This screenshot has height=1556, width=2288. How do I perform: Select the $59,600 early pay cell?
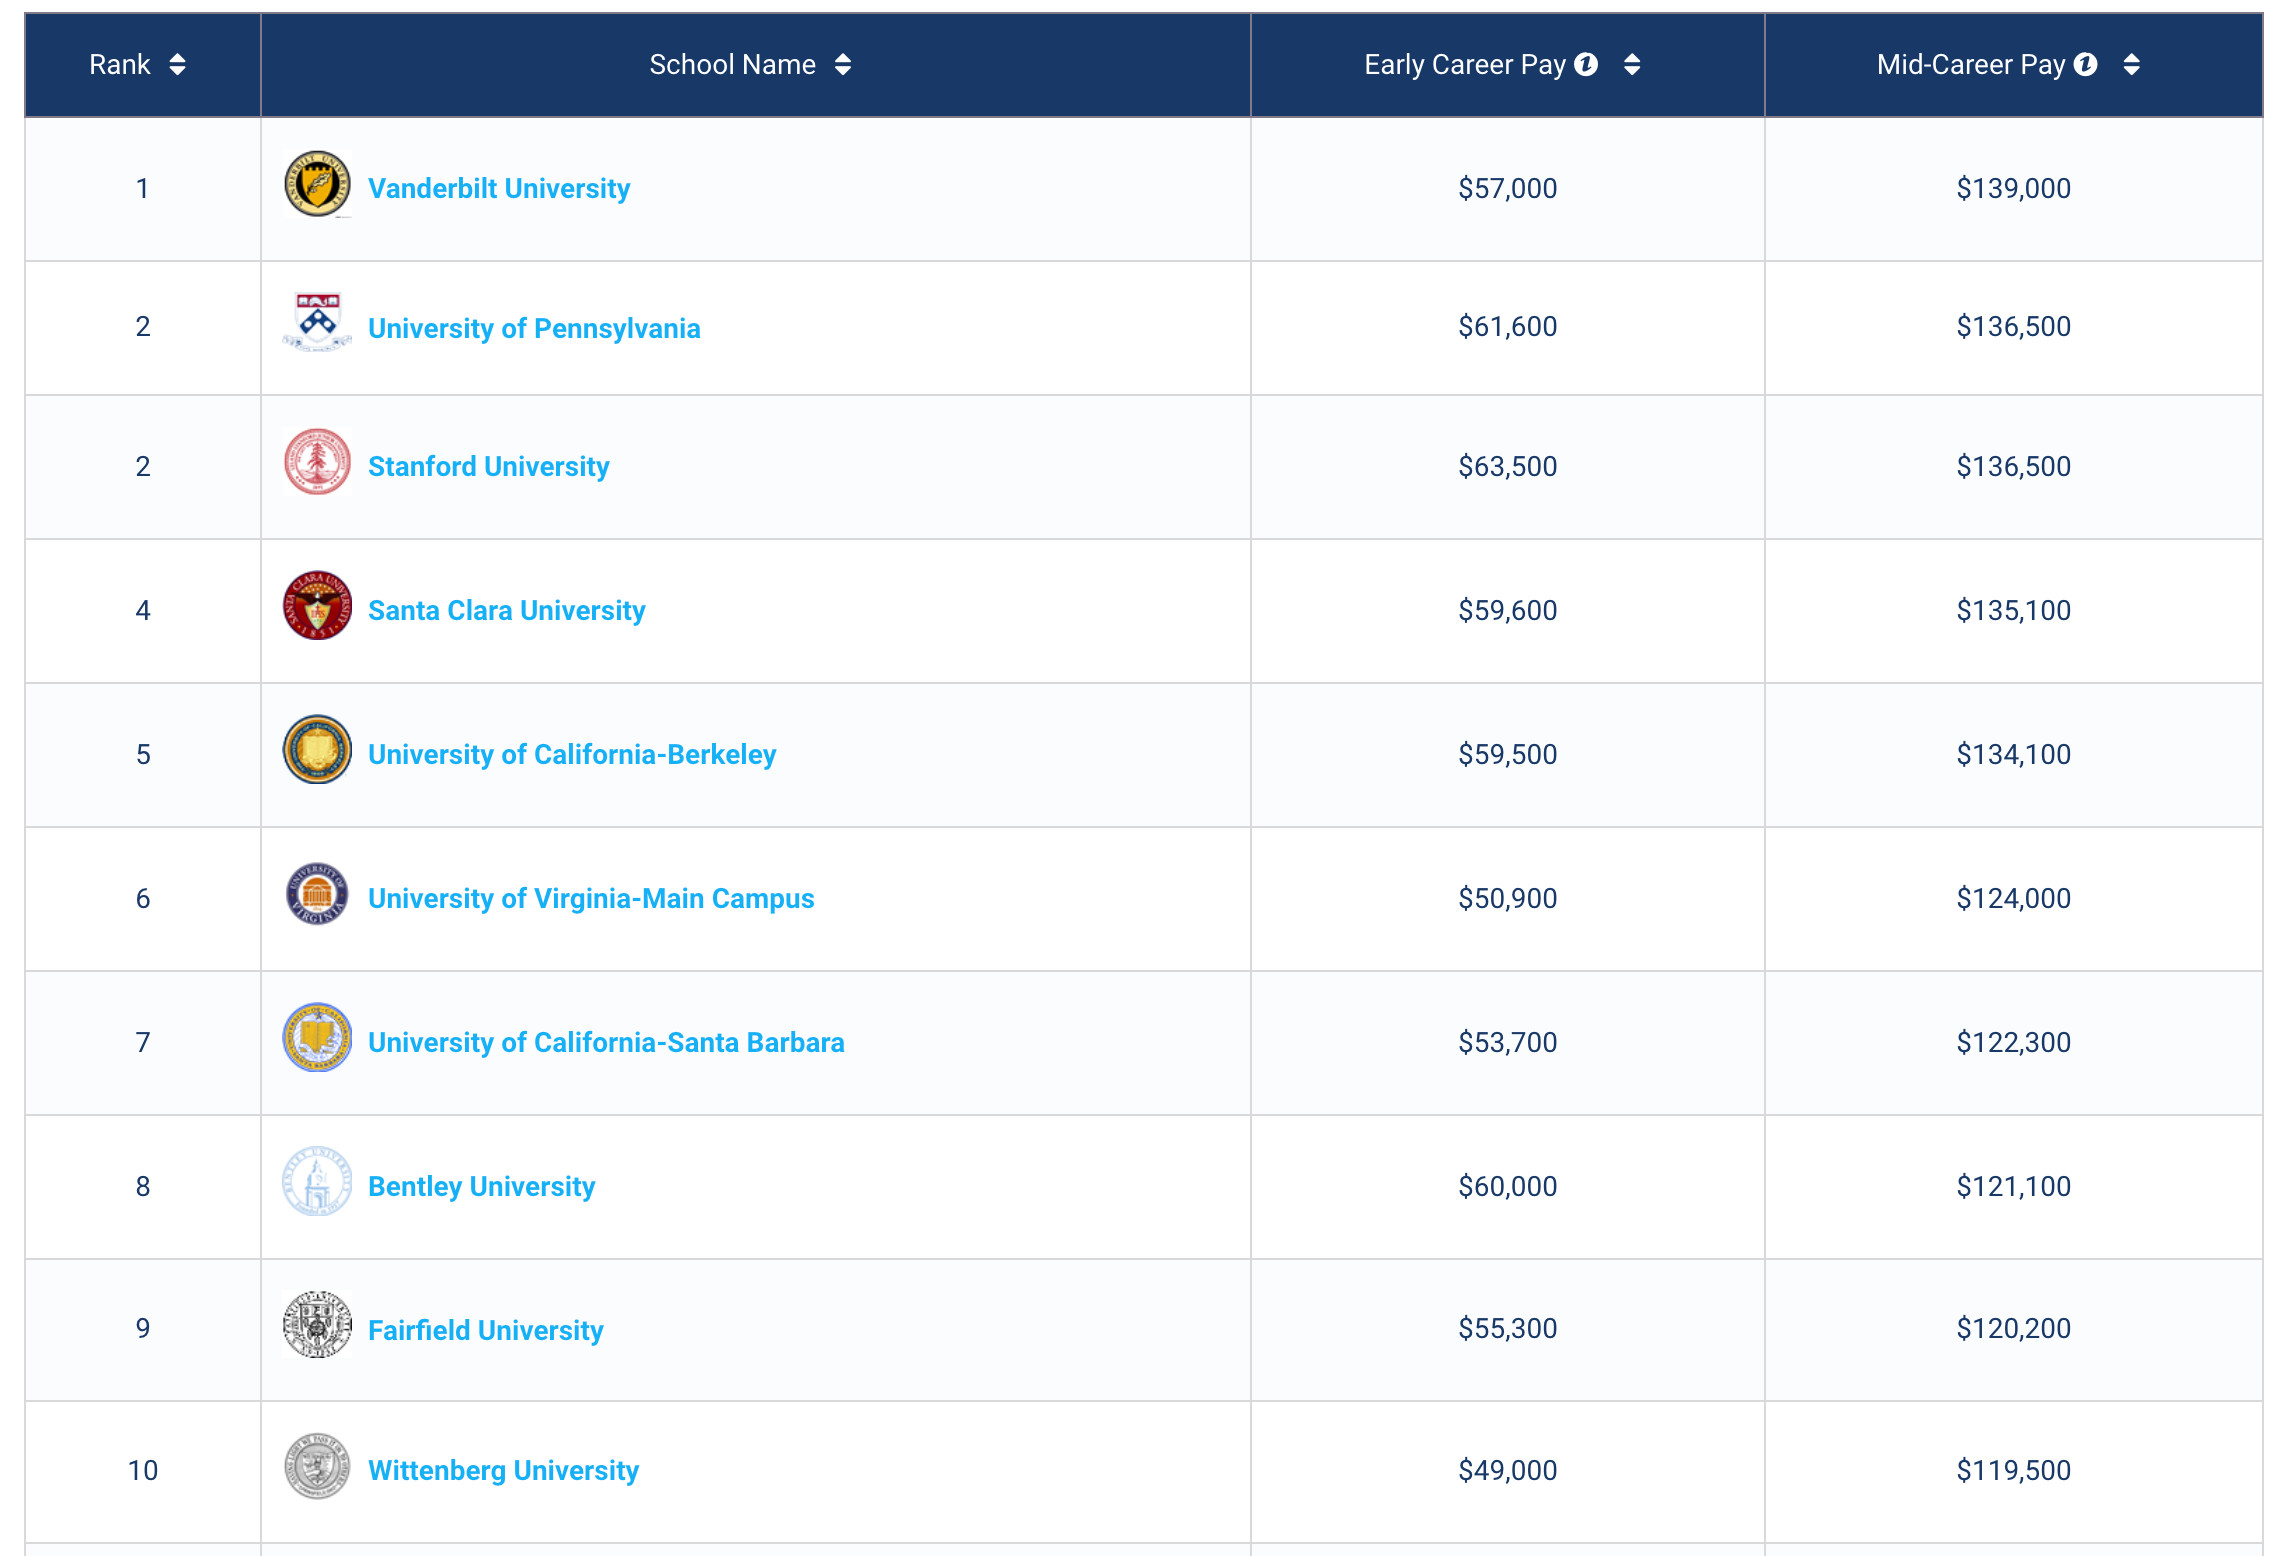(x=1508, y=611)
